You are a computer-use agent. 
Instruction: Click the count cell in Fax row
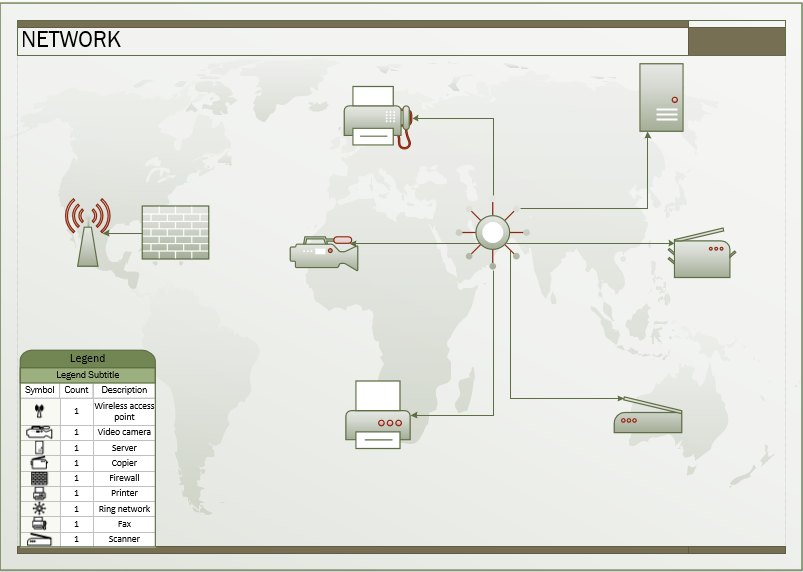tap(76, 524)
